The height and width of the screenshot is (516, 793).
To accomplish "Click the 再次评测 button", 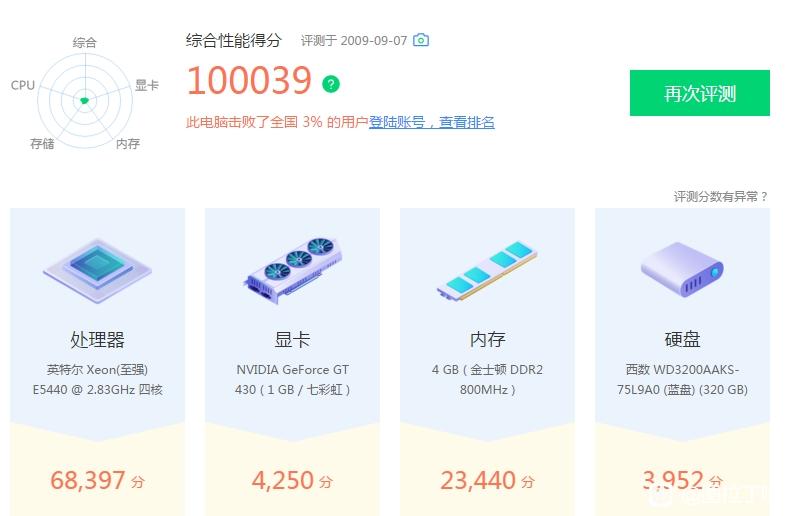I will point(699,93).
